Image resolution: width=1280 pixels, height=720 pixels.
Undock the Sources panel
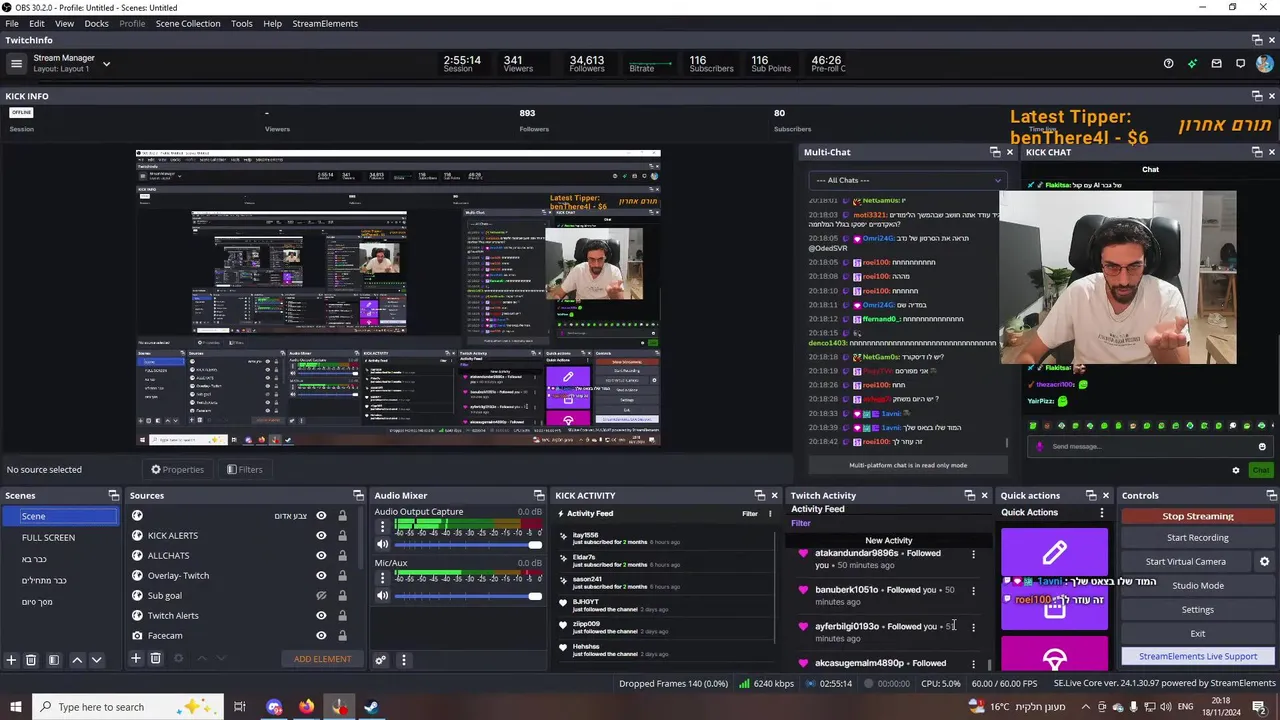[x=358, y=495]
